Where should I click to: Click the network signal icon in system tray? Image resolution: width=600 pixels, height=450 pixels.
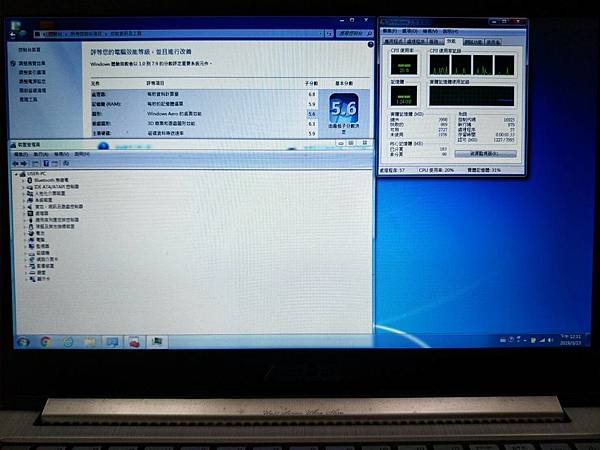541,340
